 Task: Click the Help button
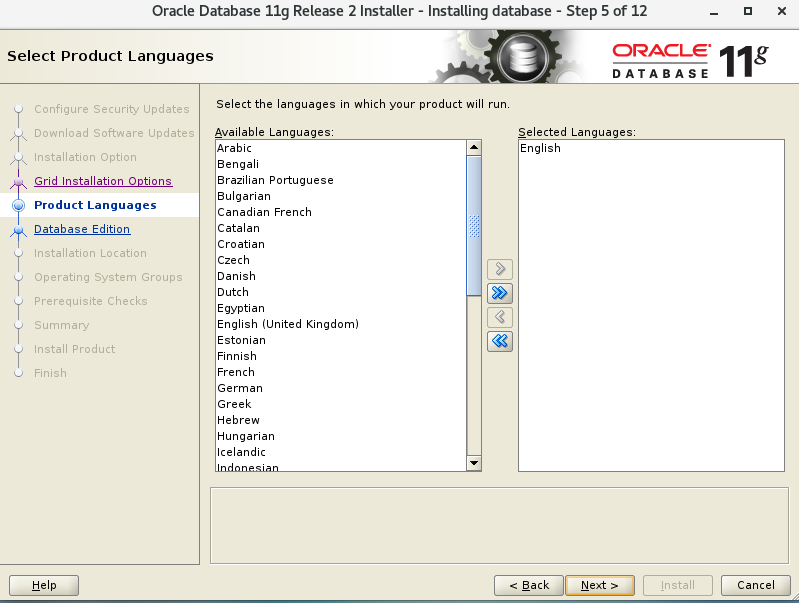[x=44, y=585]
